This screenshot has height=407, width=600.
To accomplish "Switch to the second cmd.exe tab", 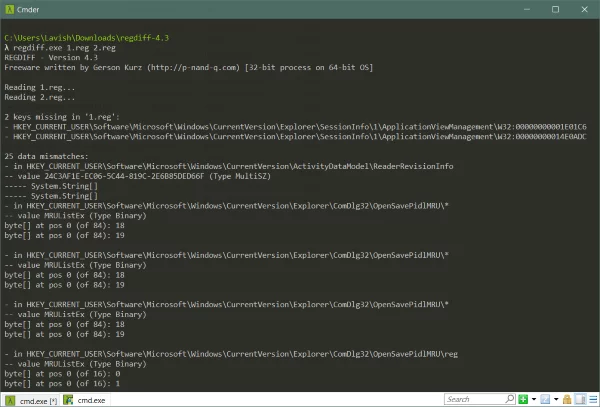I will [x=87, y=400].
